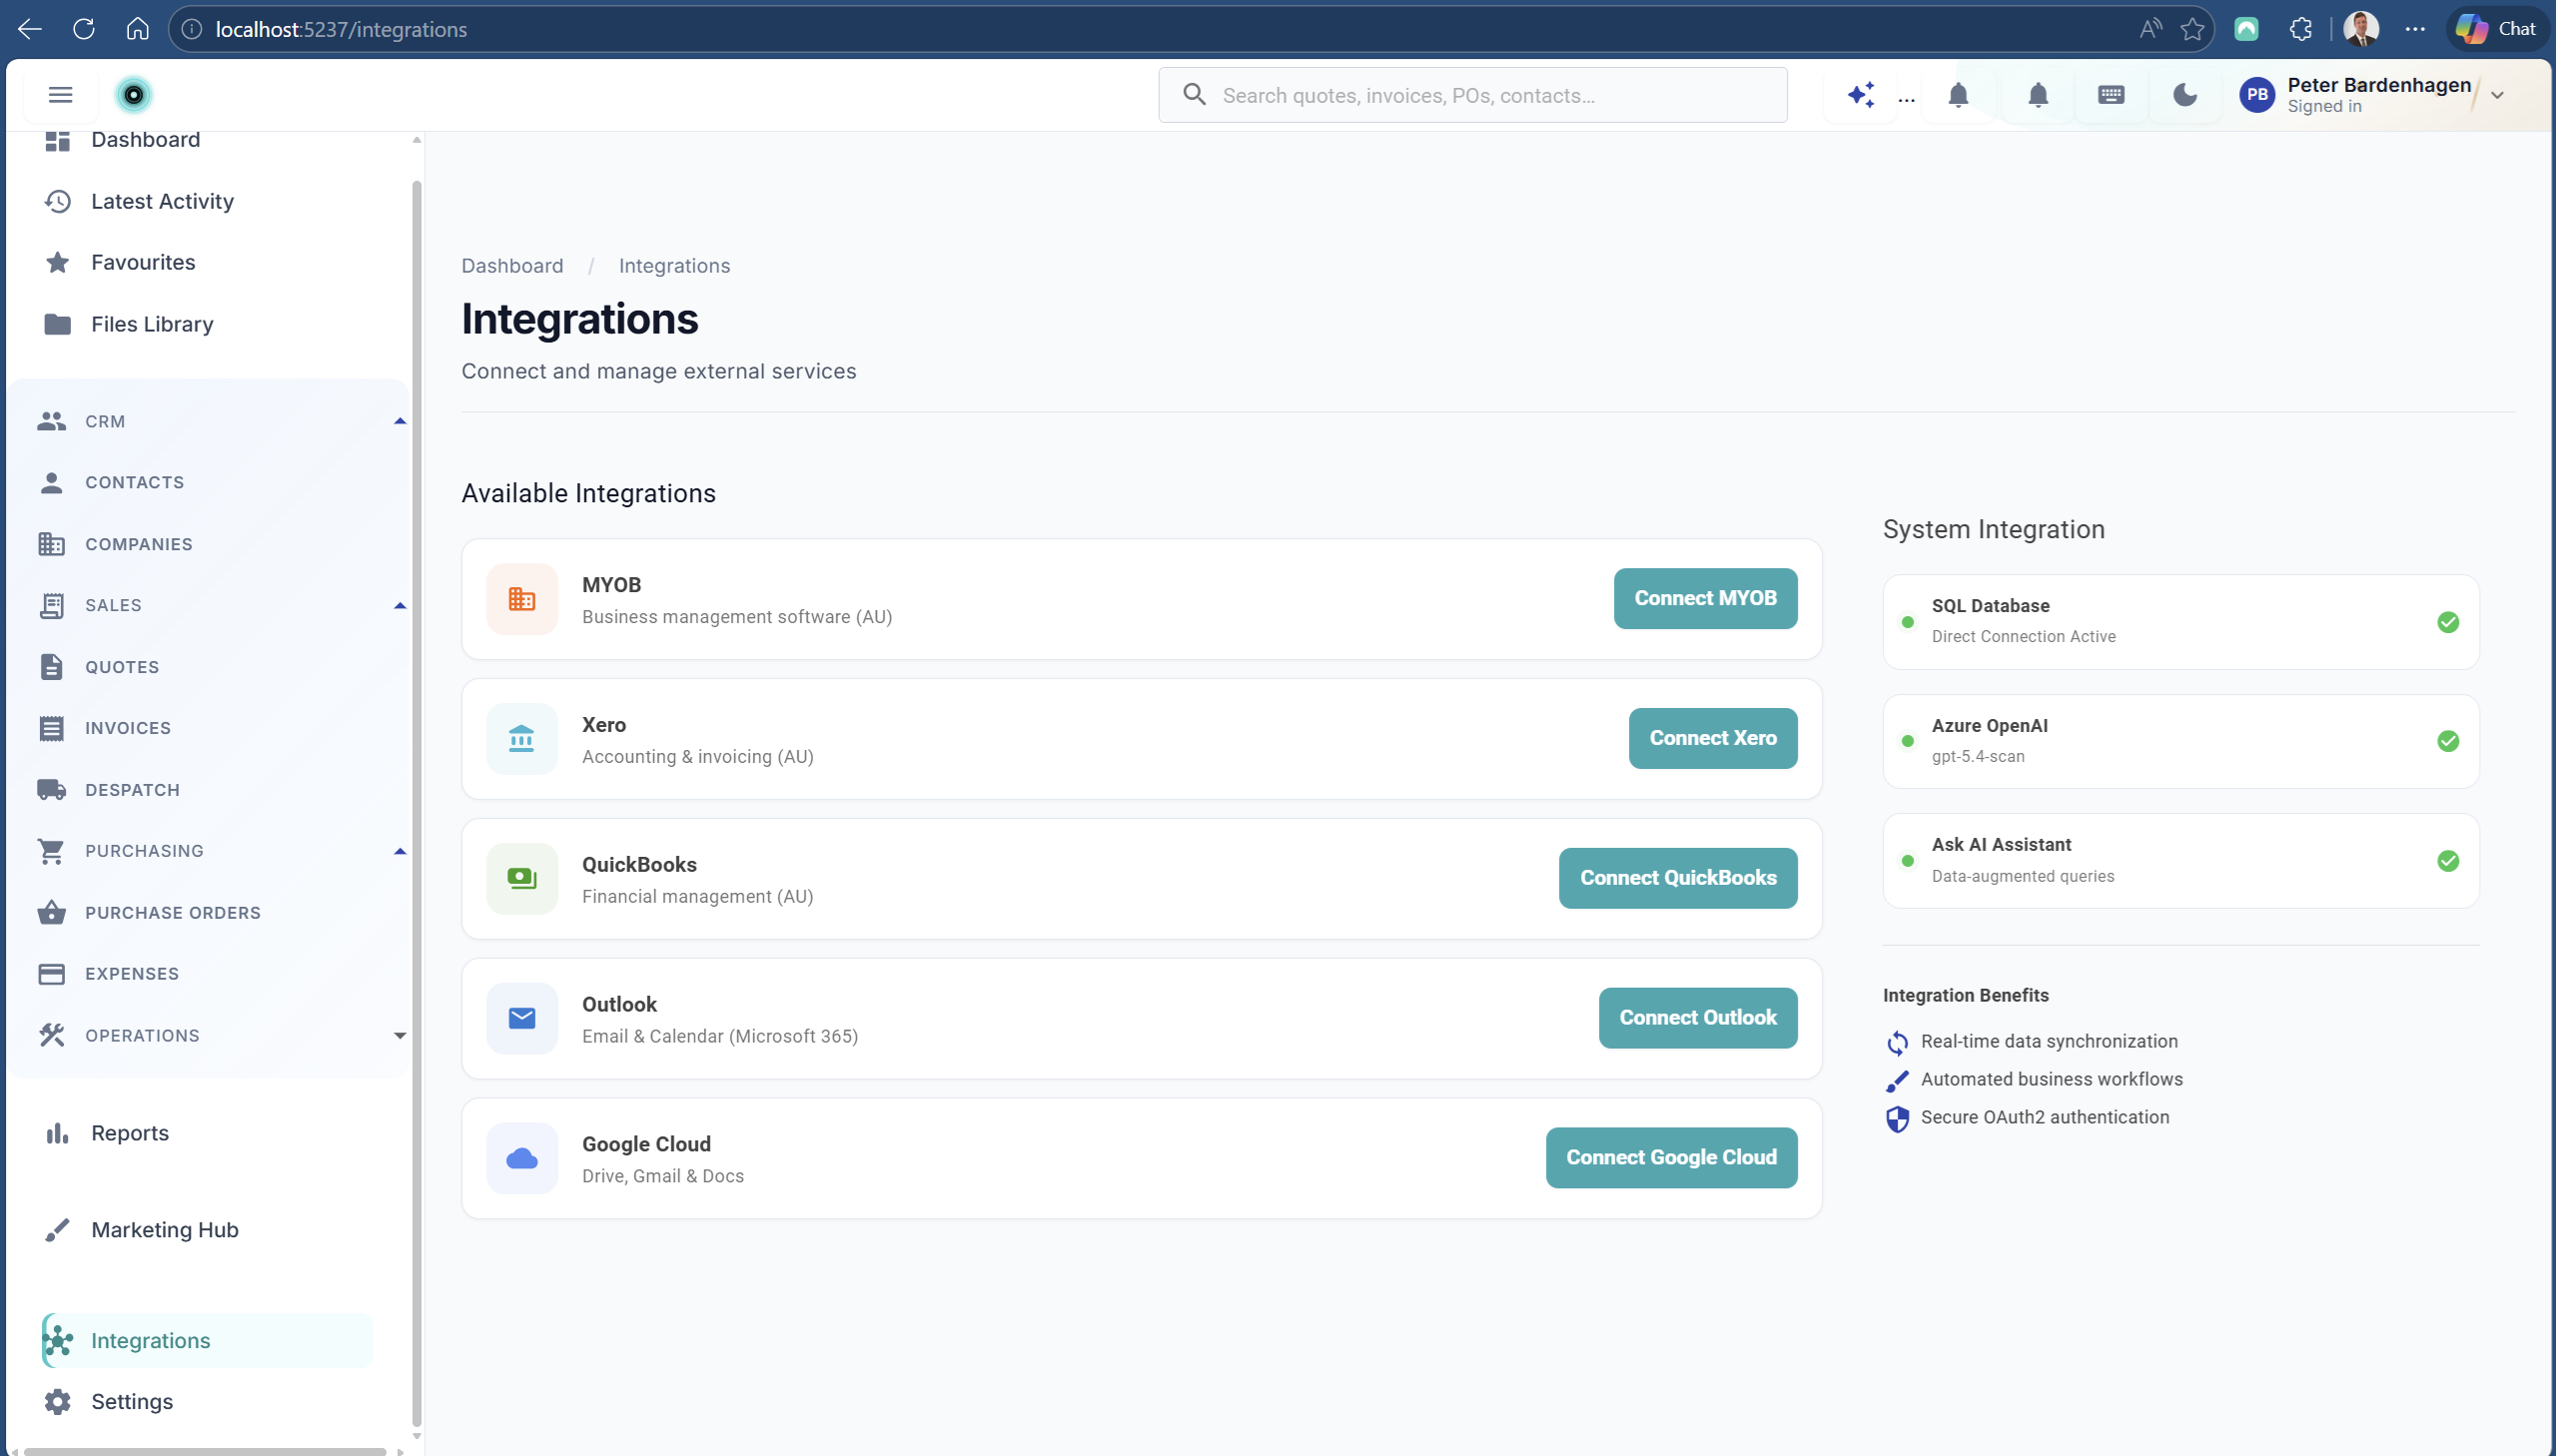
Task: Connect the QuickBooks integration
Action: click(1678, 878)
